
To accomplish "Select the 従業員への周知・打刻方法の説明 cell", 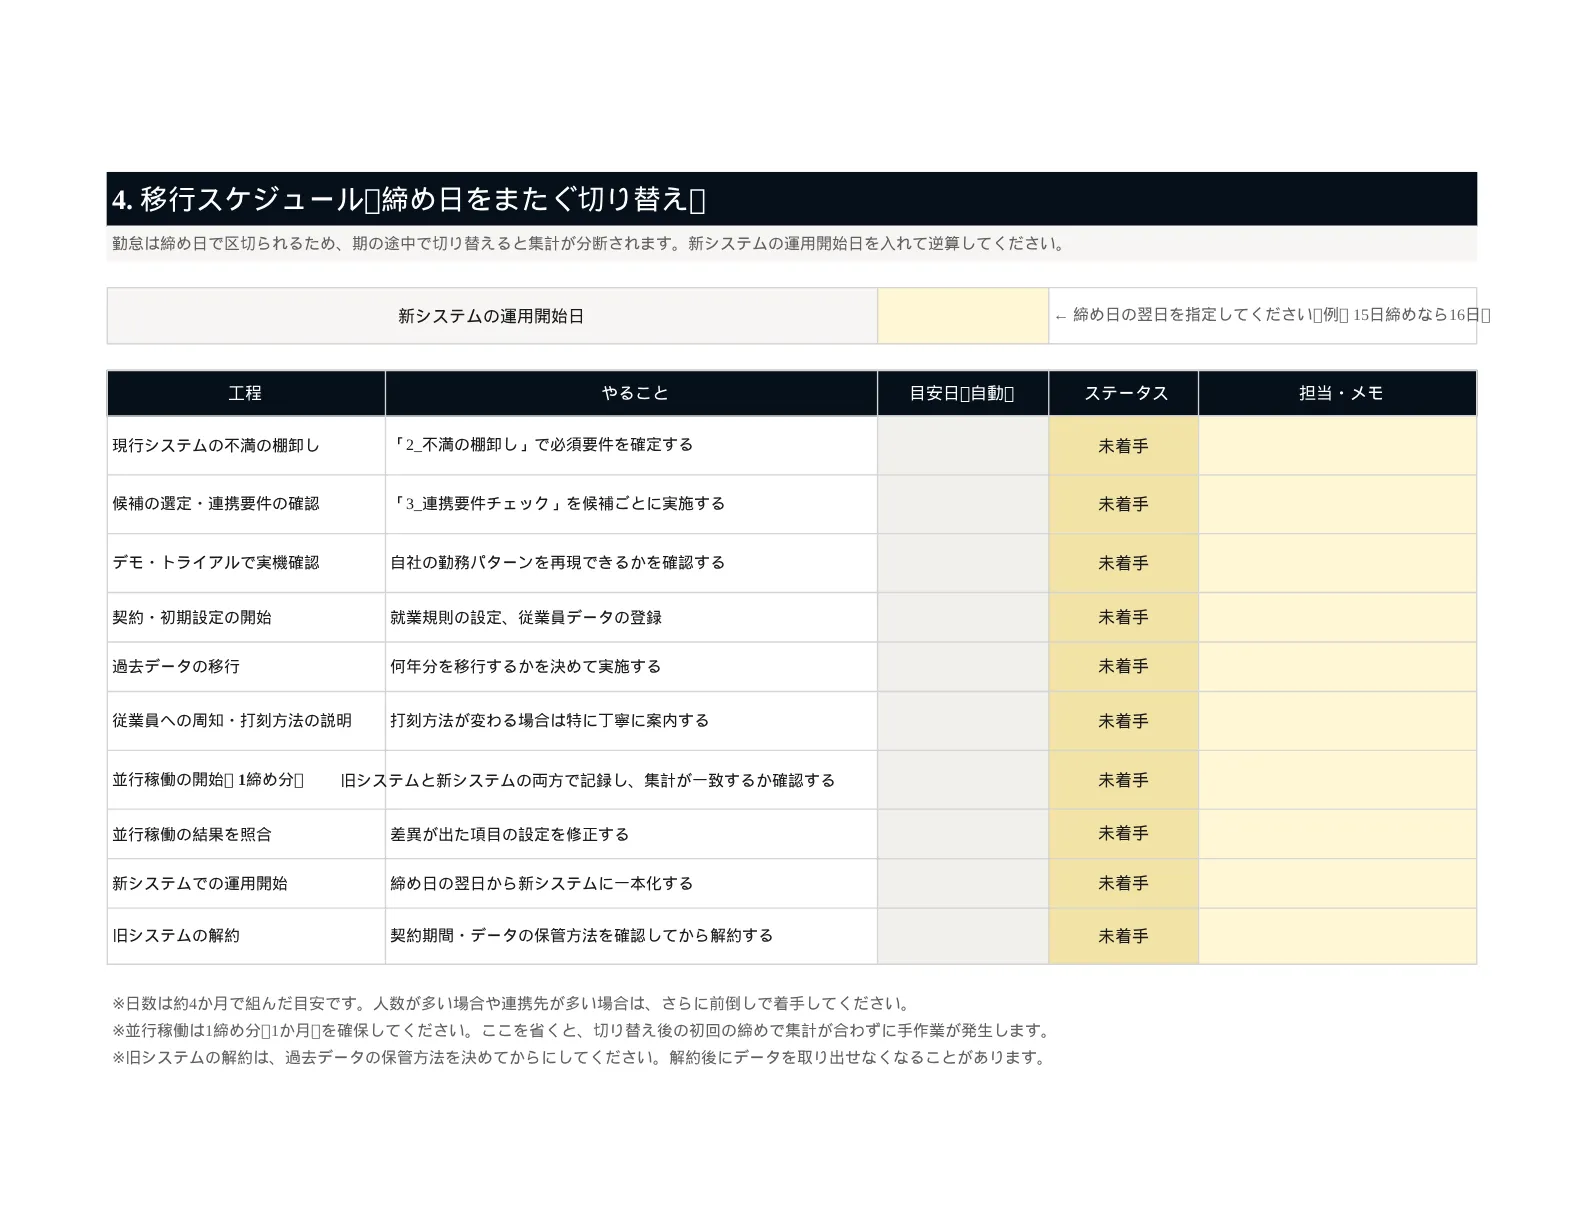I will tap(246, 721).
